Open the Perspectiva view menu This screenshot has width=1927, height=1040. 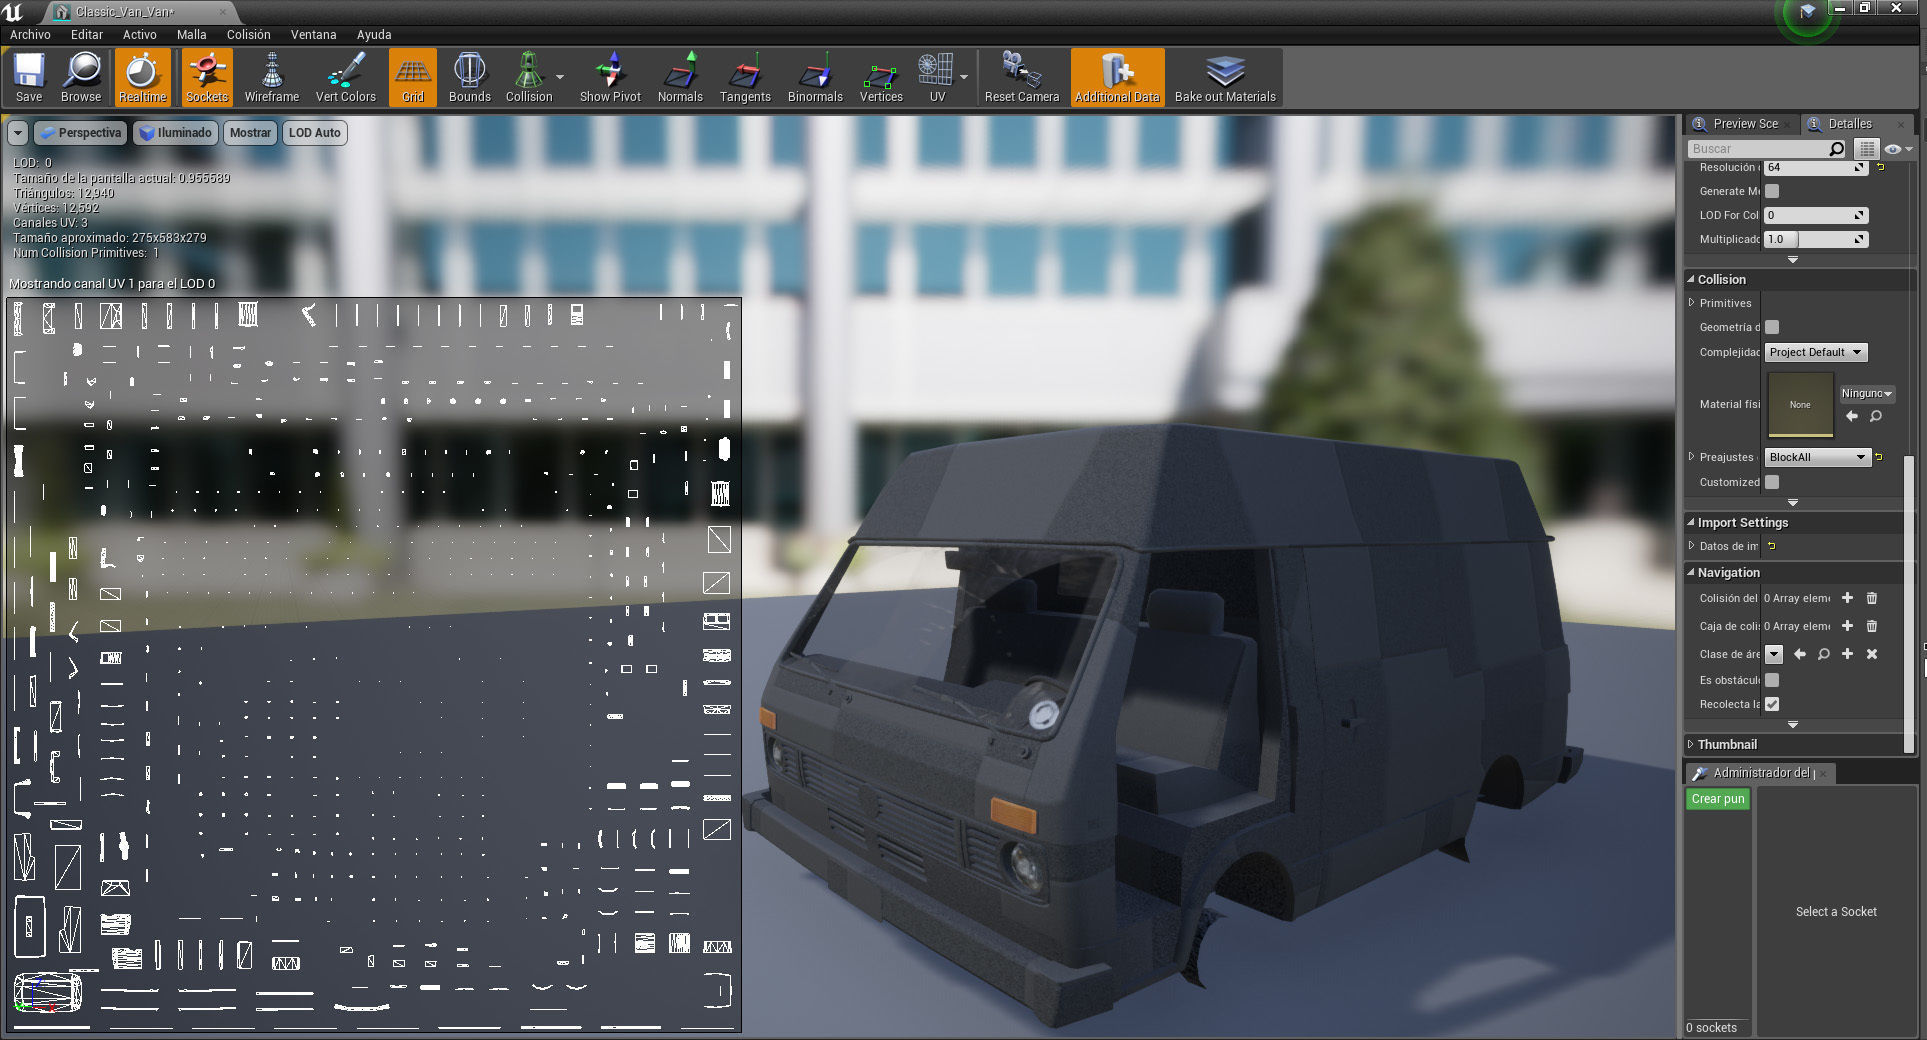pyautogui.click(x=80, y=133)
